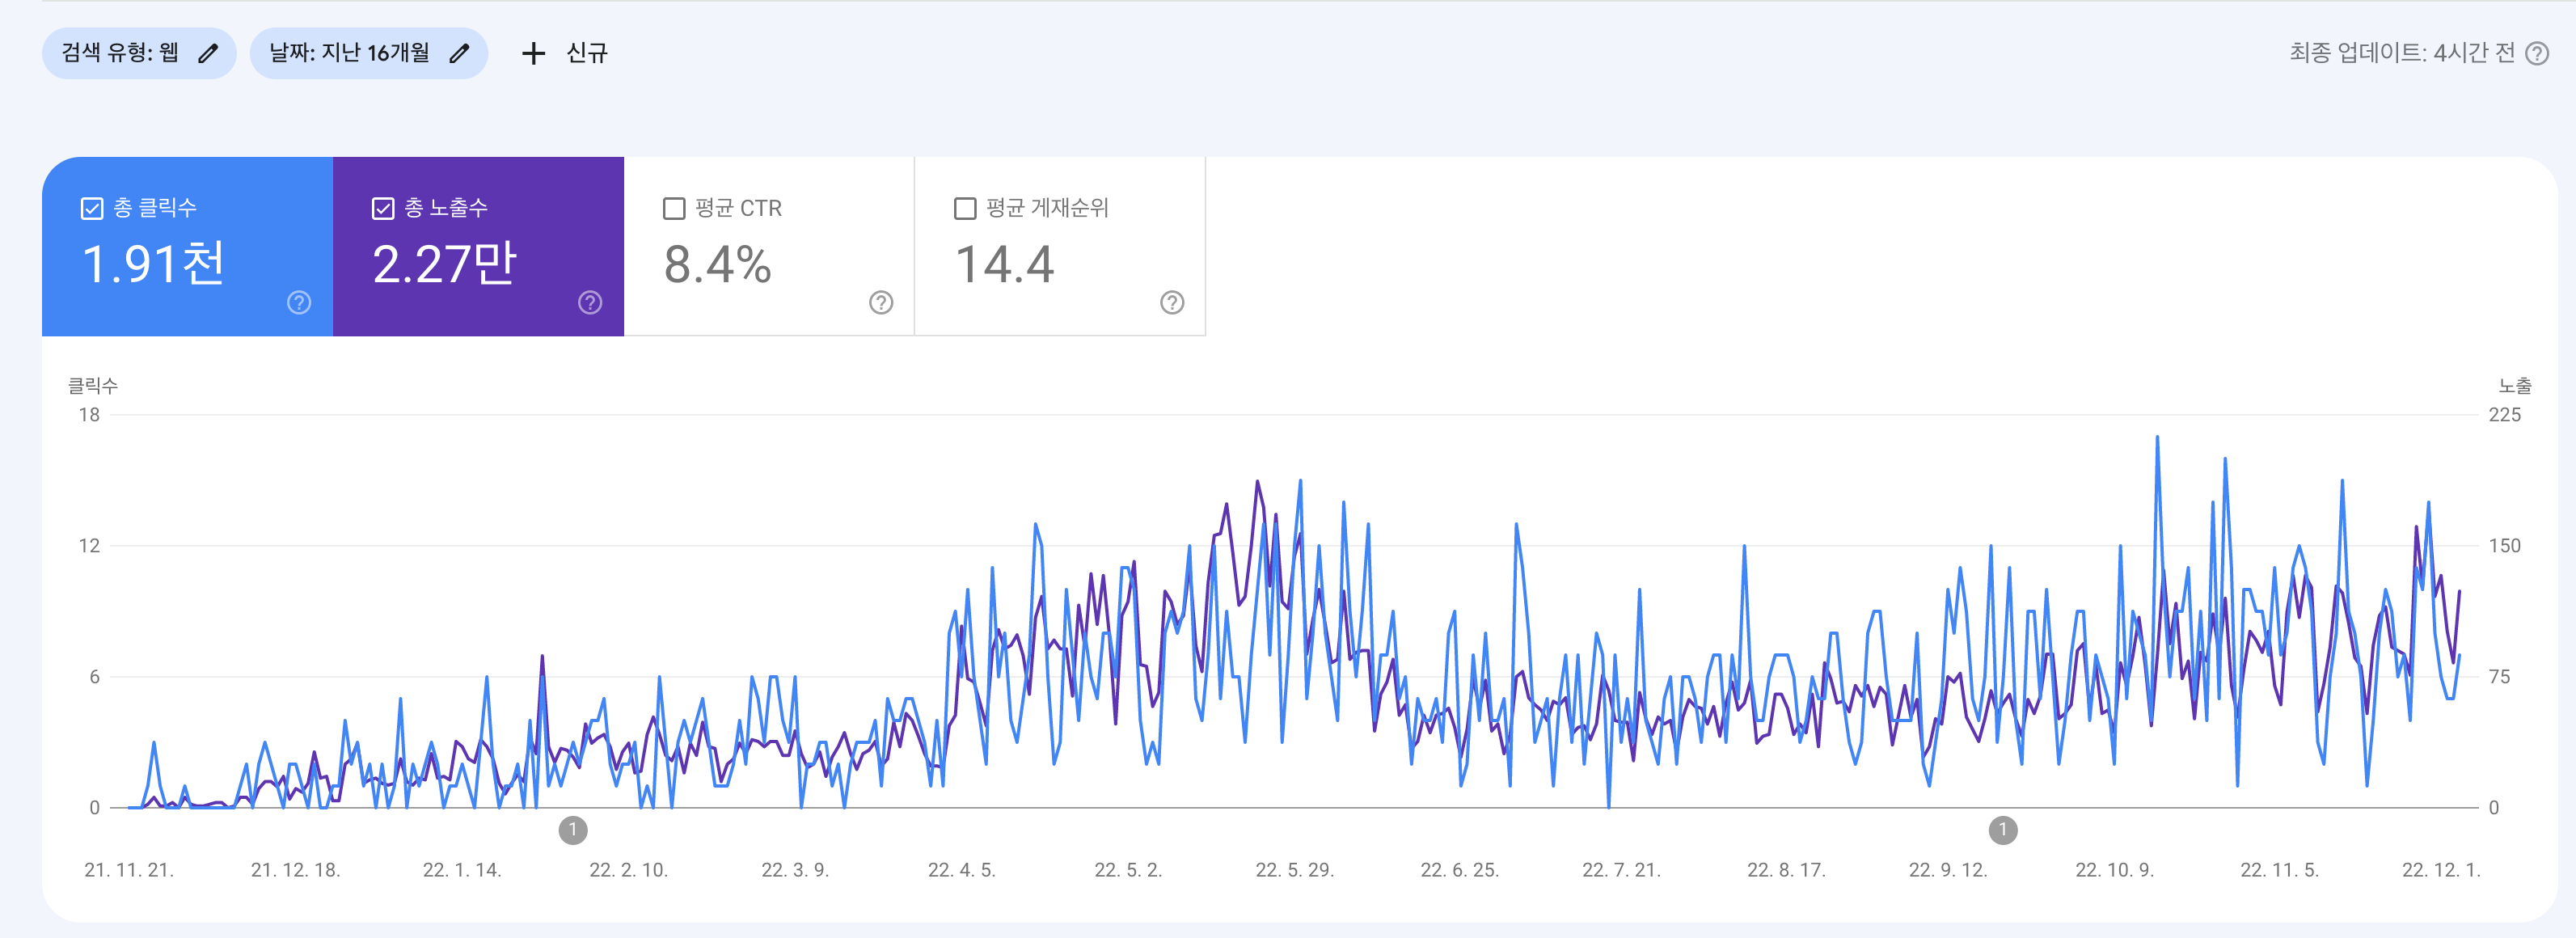Click the 1.91천 total clicks value
The image size is (2576, 938).
pyautogui.click(x=153, y=265)
